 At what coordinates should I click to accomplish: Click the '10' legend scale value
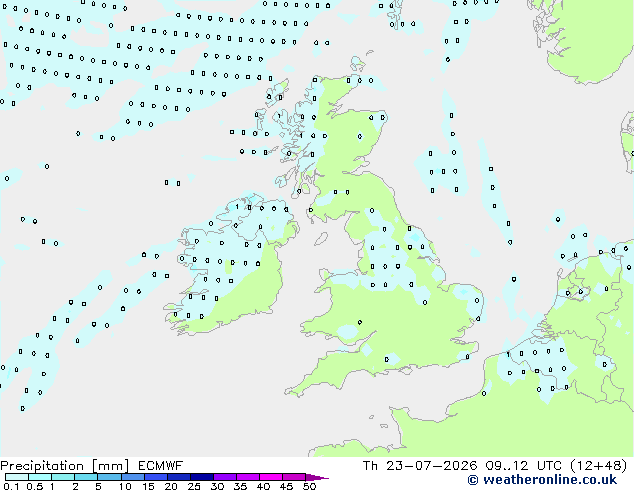point(125,486)
